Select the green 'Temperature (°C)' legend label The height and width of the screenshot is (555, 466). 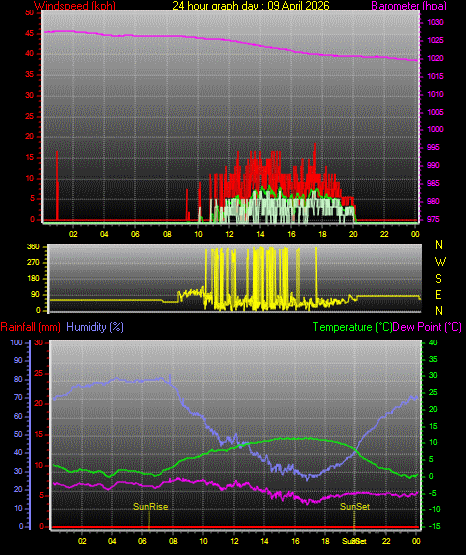[x=352, y=327]
